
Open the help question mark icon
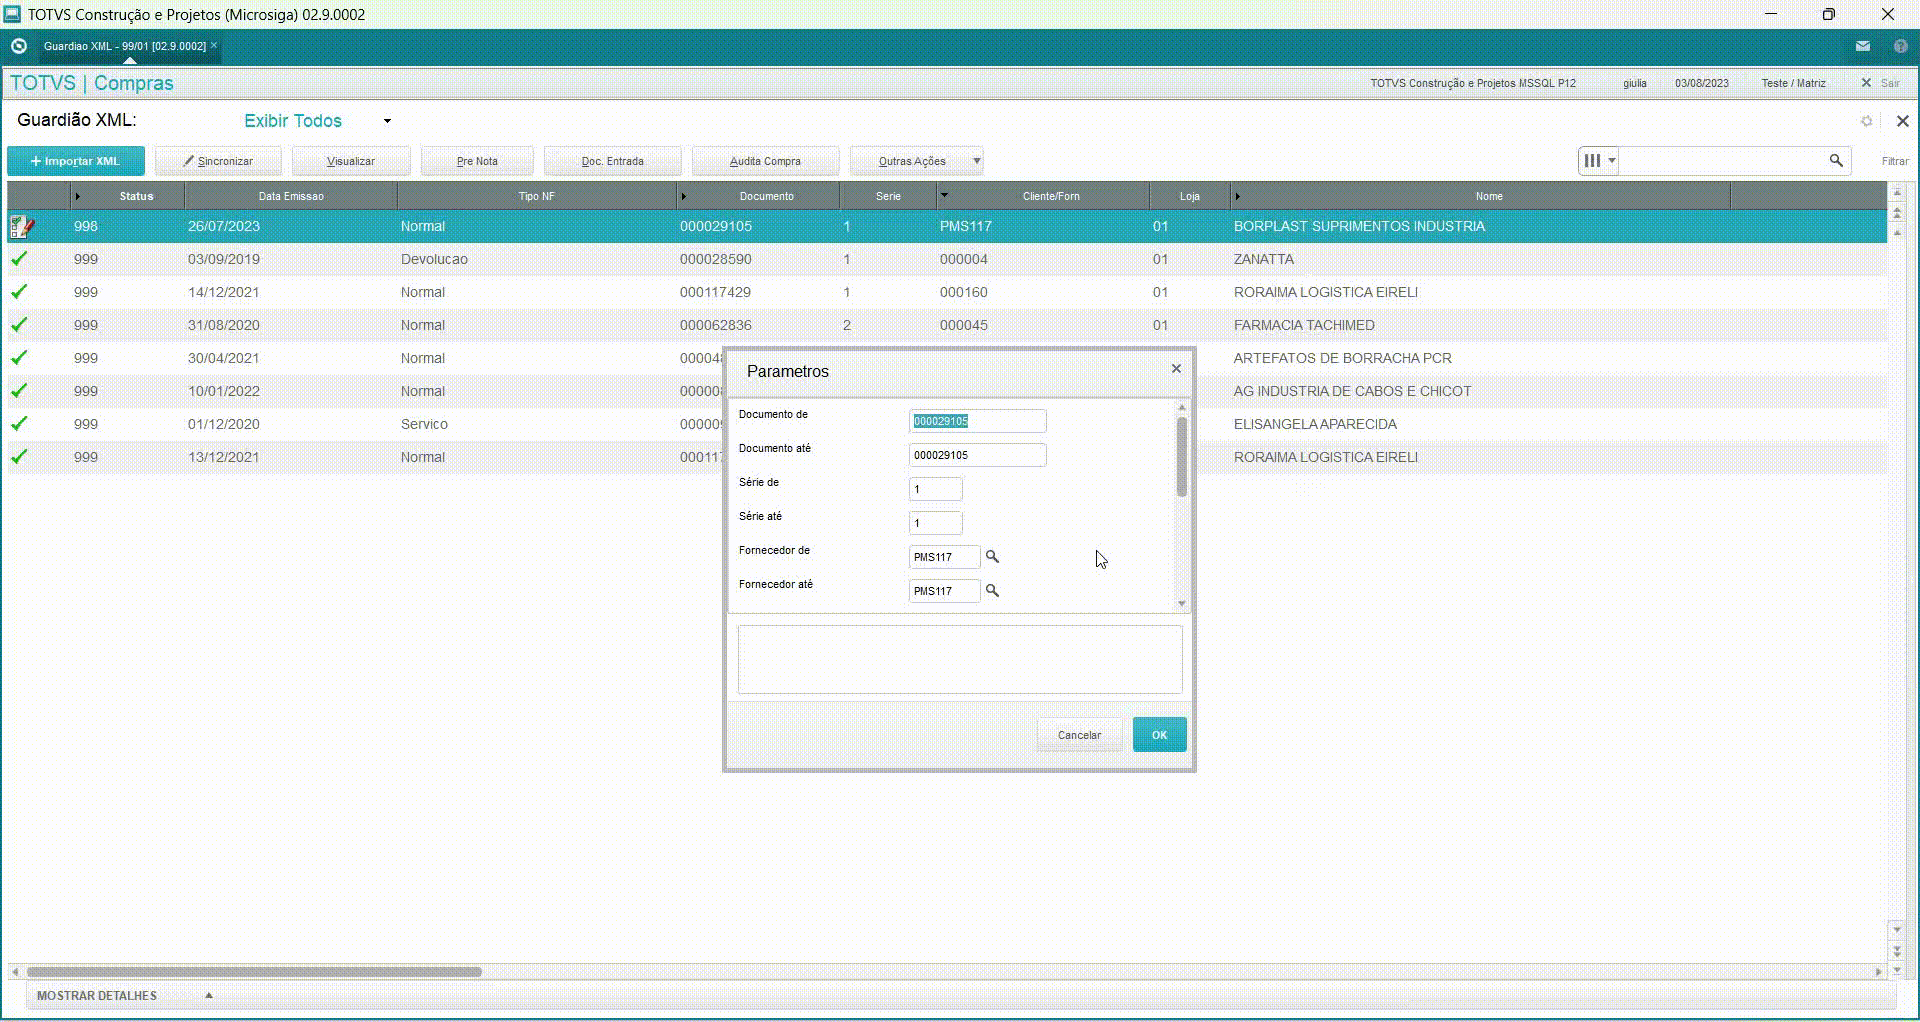[1900, 46]
